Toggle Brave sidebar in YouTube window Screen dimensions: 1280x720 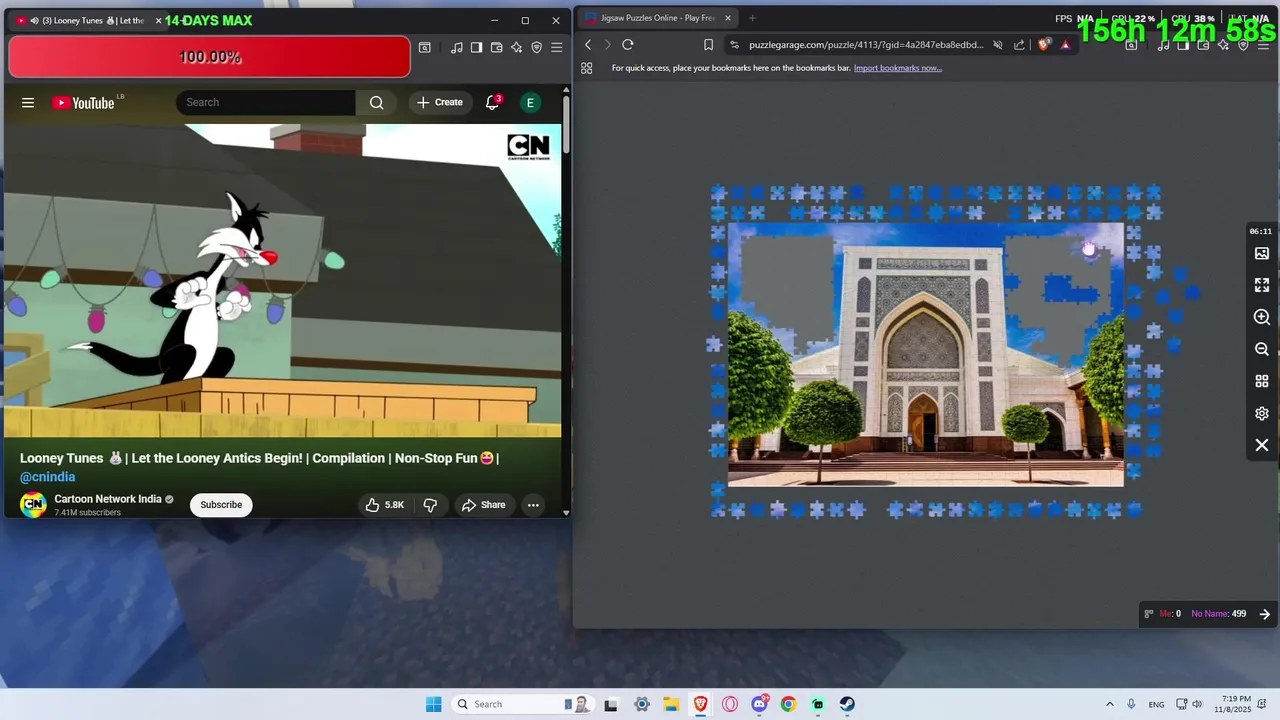coord(477,47)
